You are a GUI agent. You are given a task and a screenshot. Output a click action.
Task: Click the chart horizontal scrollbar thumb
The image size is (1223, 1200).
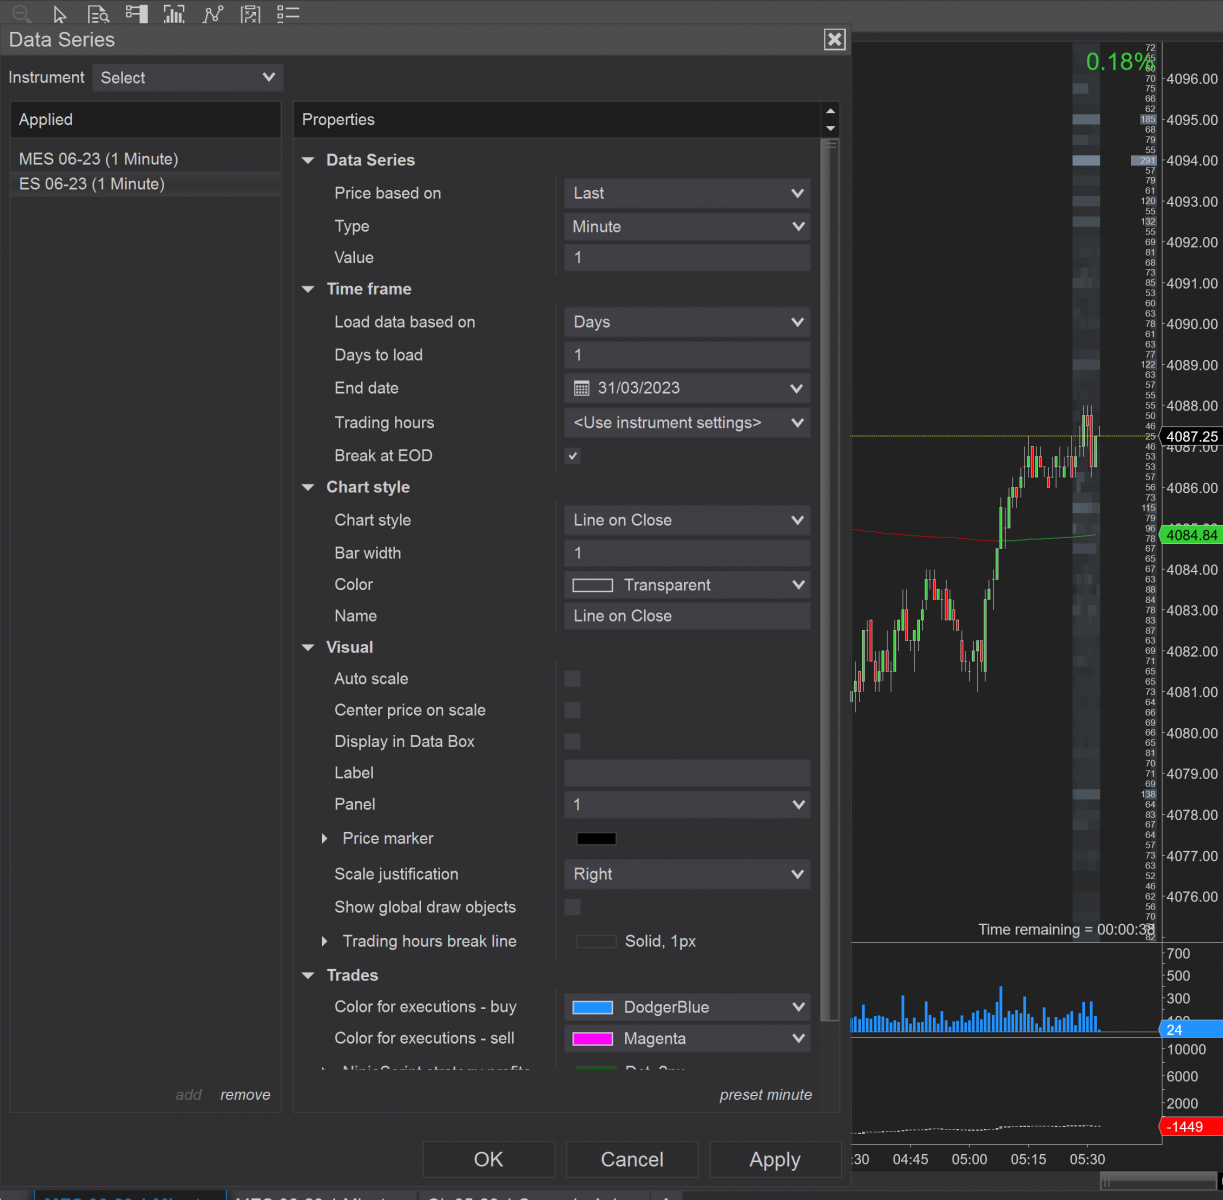[1158, 1181]
